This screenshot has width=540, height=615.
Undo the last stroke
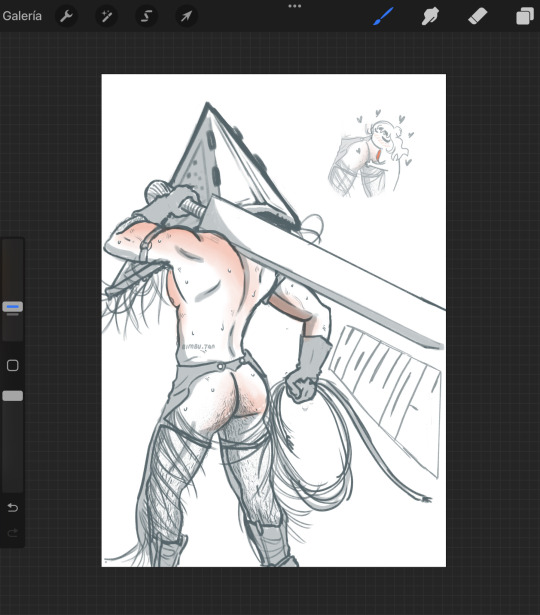13,508
